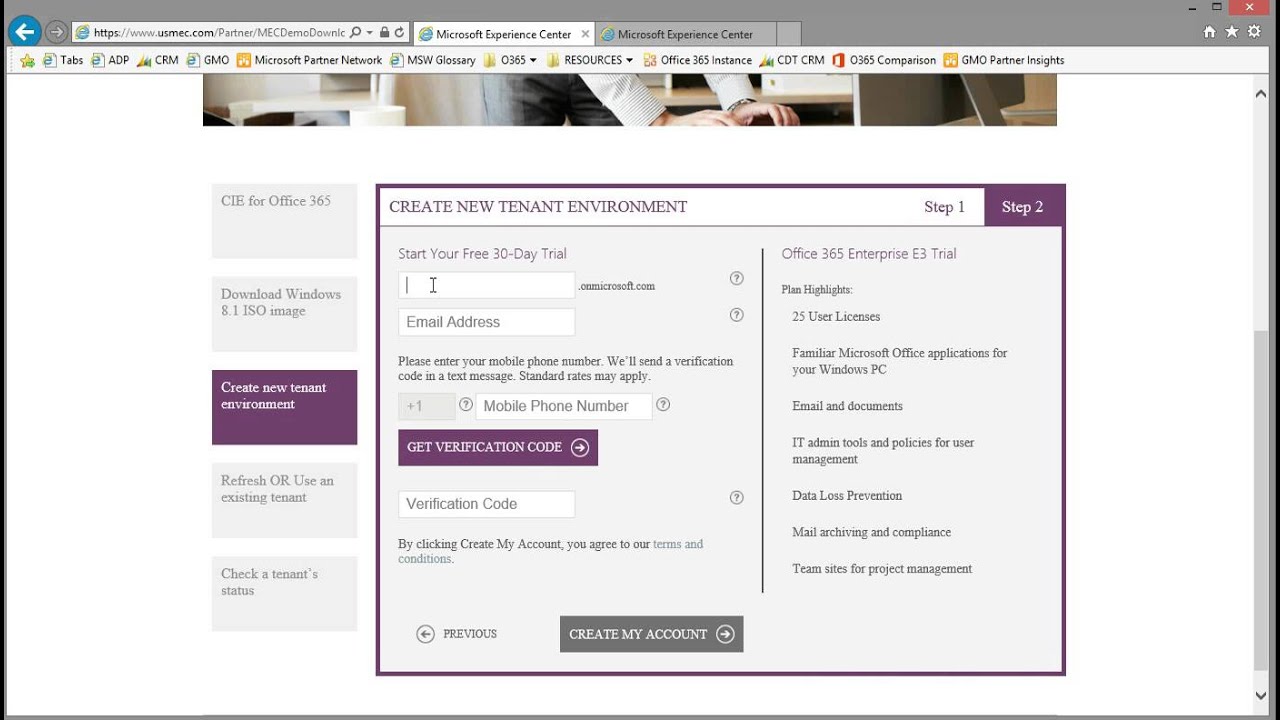The width and height of the screenshot is (1280, 720).
Task: Click 'Start Your Free 30-Day Trial' heading
Action: 482,254
